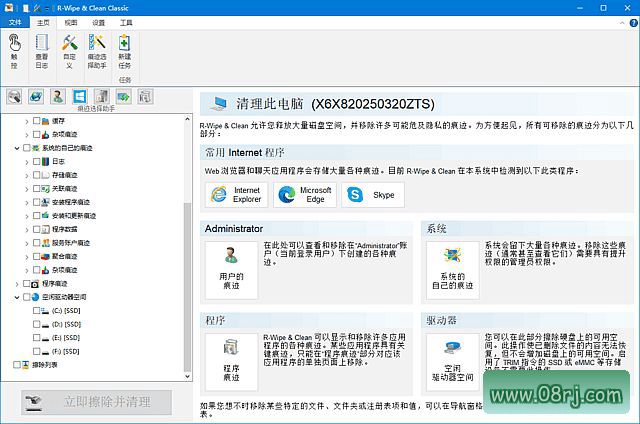Open 系统的自己的痕迹 tile in 系统 section
Viewport: 640px width, 424px height.
[x=453, y=270]
